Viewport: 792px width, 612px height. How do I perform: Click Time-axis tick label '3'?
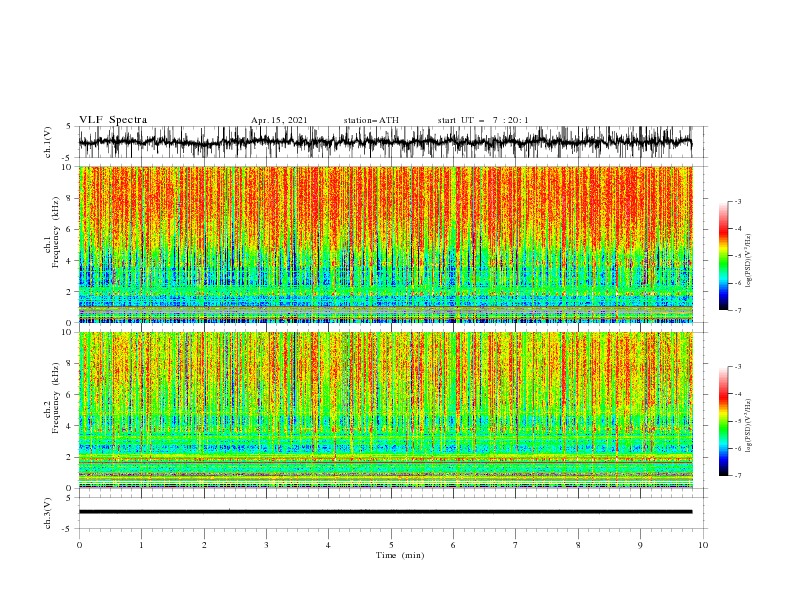tap(266, 545)
